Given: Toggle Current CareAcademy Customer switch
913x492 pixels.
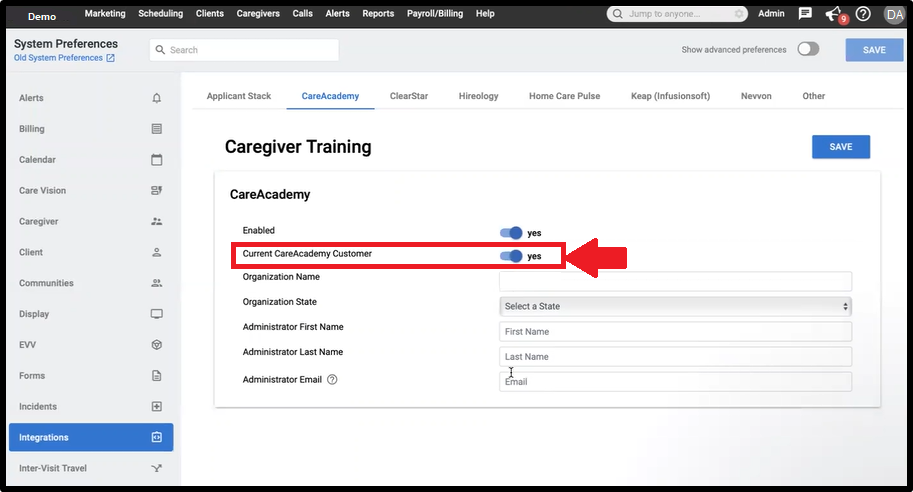Looking at the screenshot, I should click(511, 256).
